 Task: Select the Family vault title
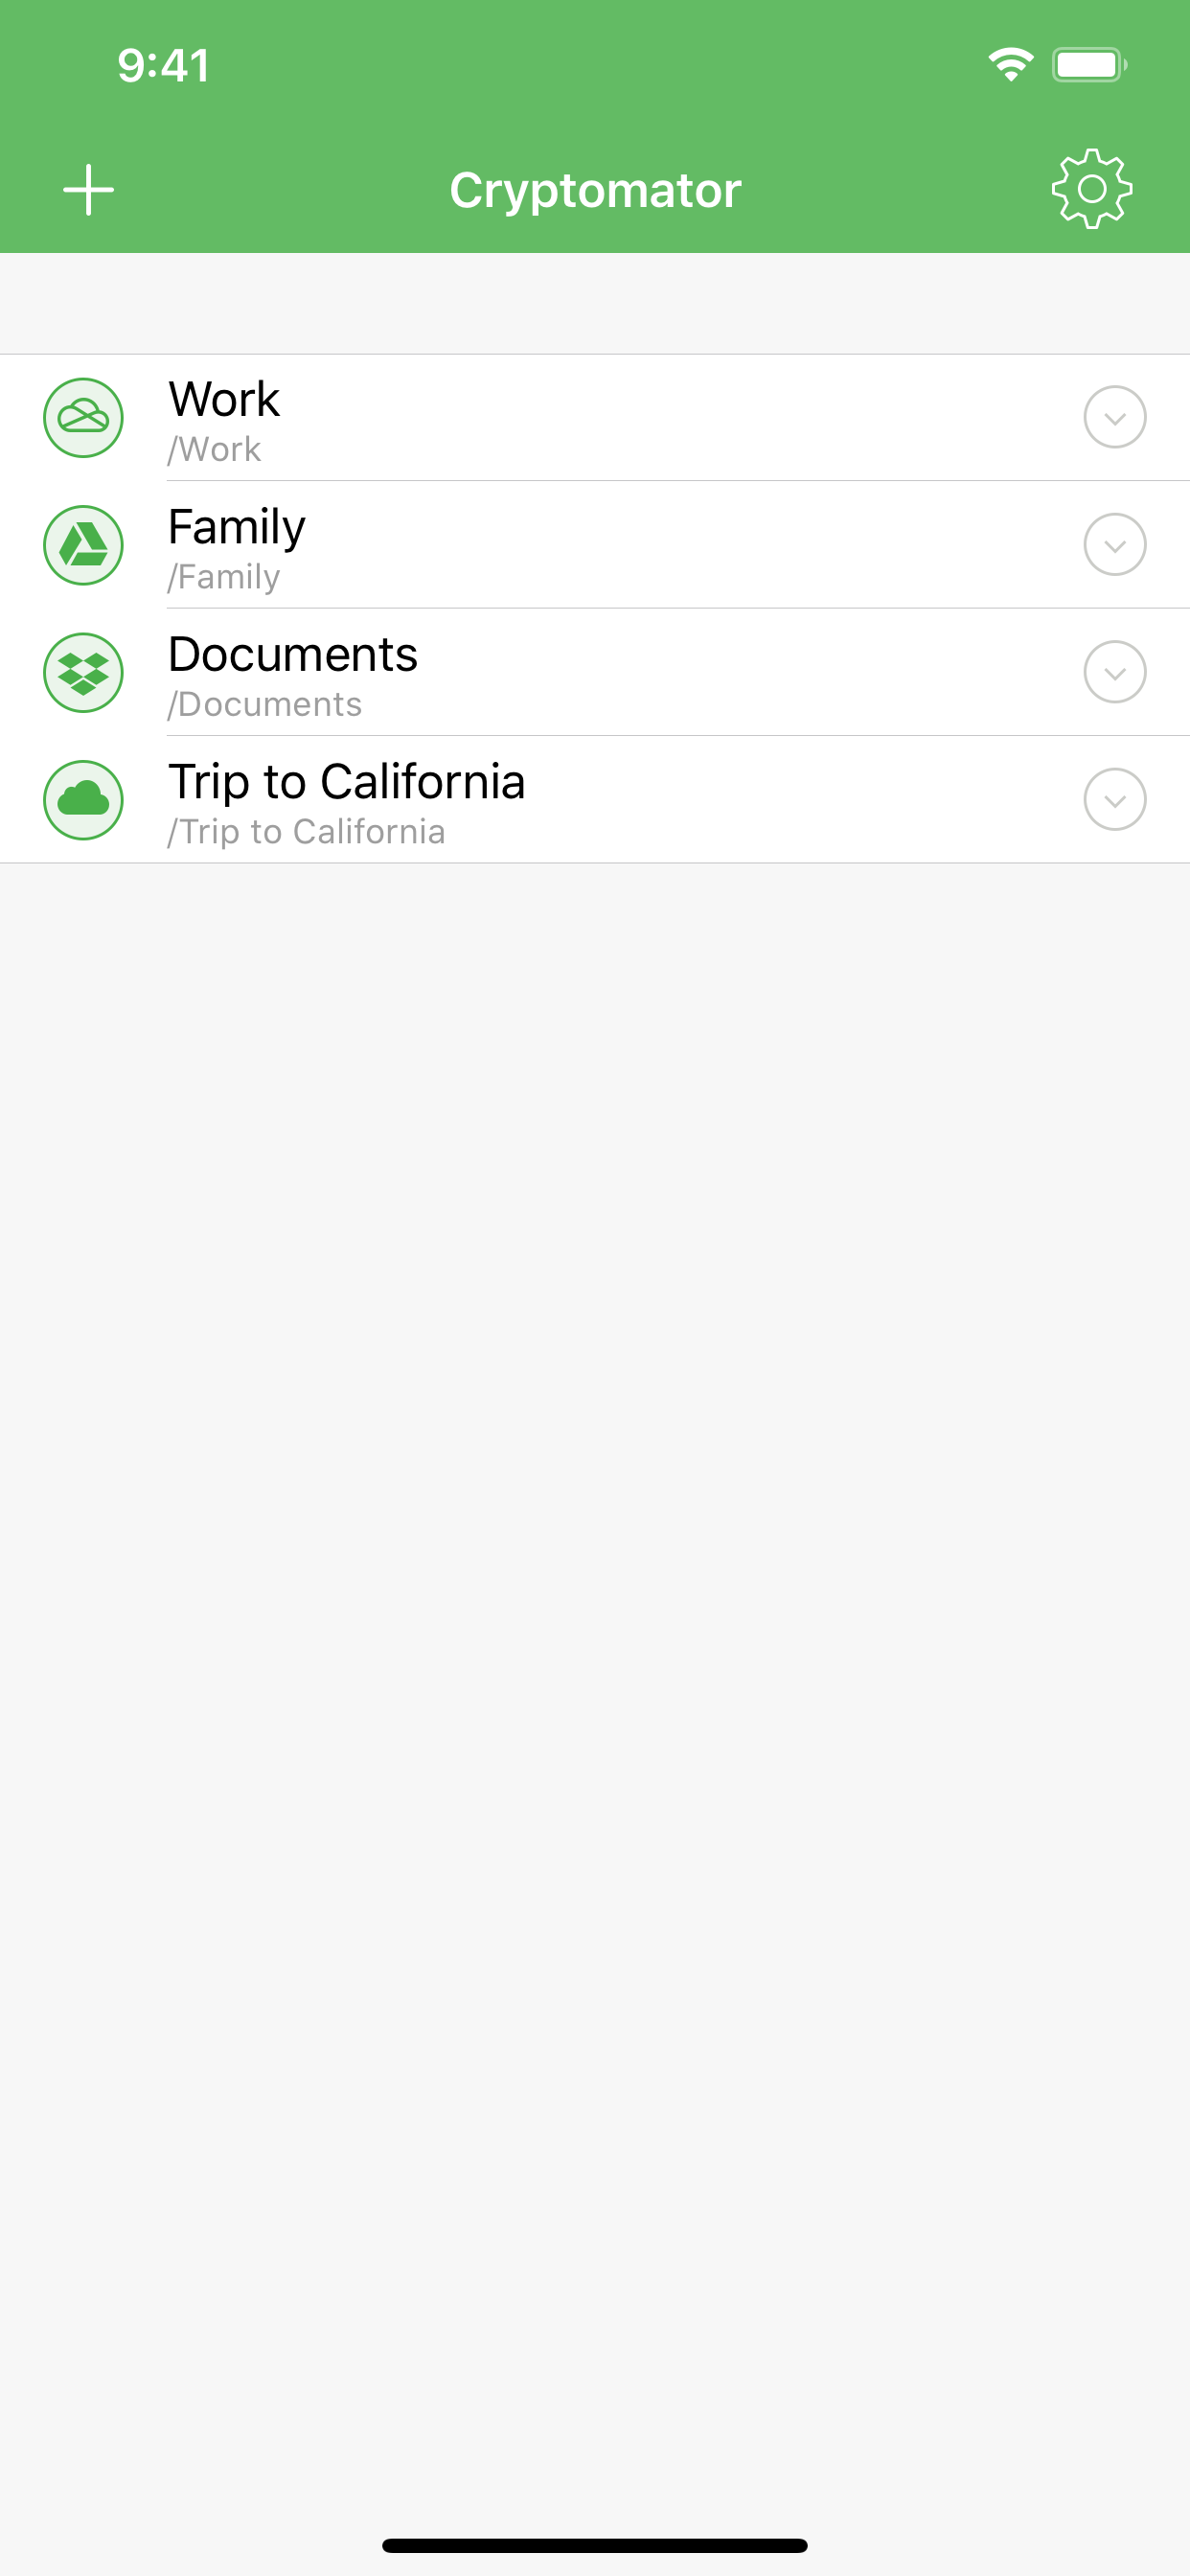(237, 527)
